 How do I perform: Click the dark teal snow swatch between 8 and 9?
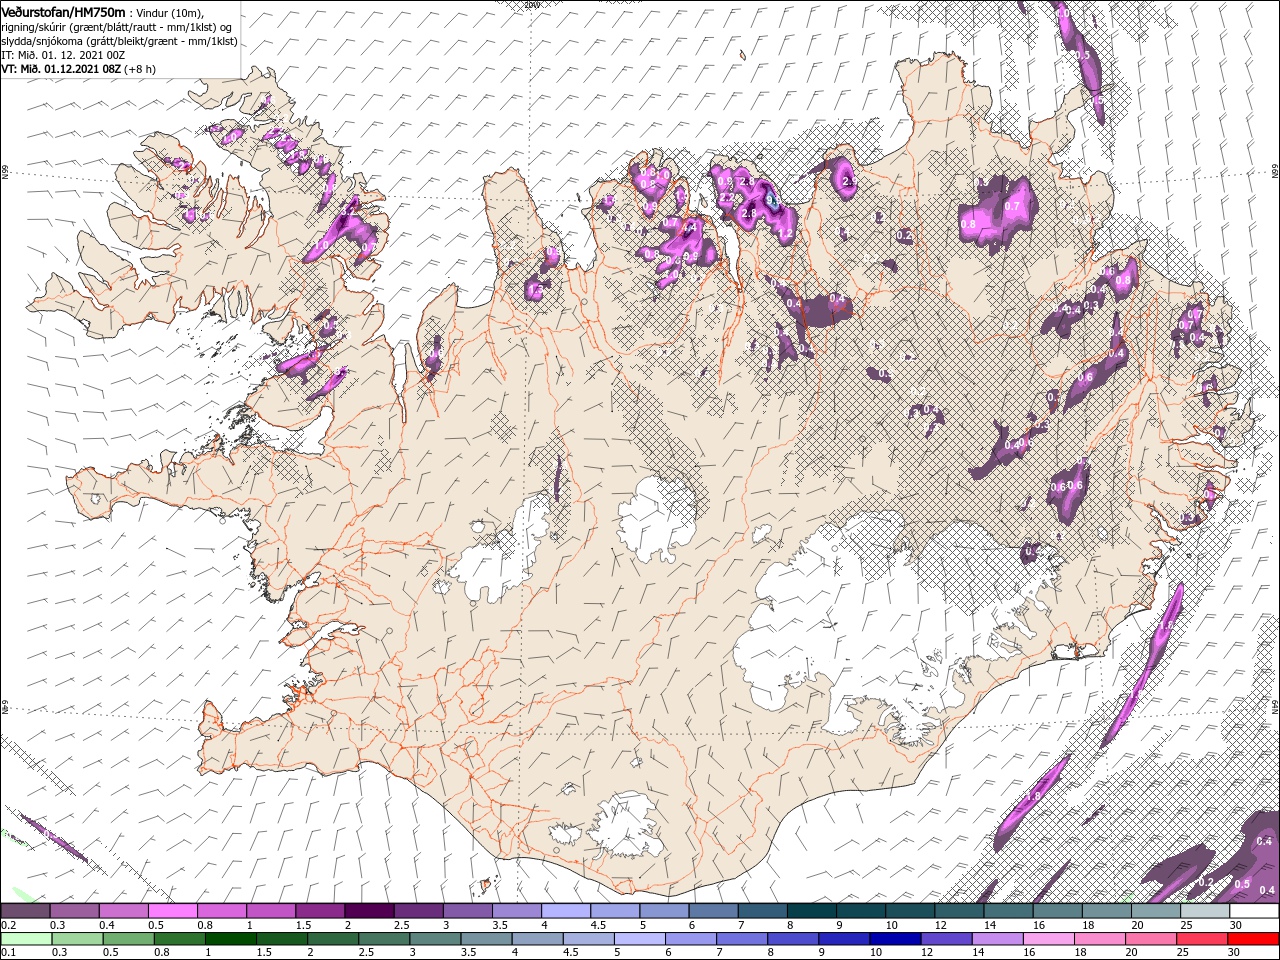812,911
